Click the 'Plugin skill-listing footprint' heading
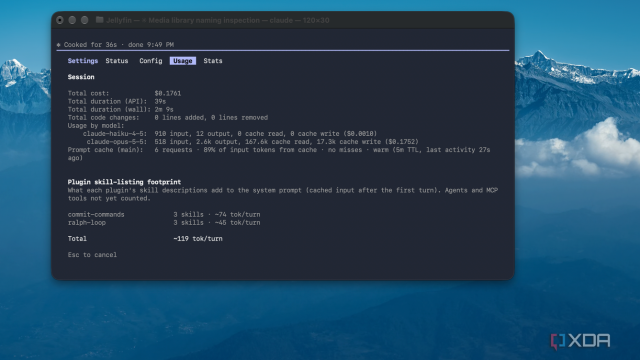 [x=124, y=182]
